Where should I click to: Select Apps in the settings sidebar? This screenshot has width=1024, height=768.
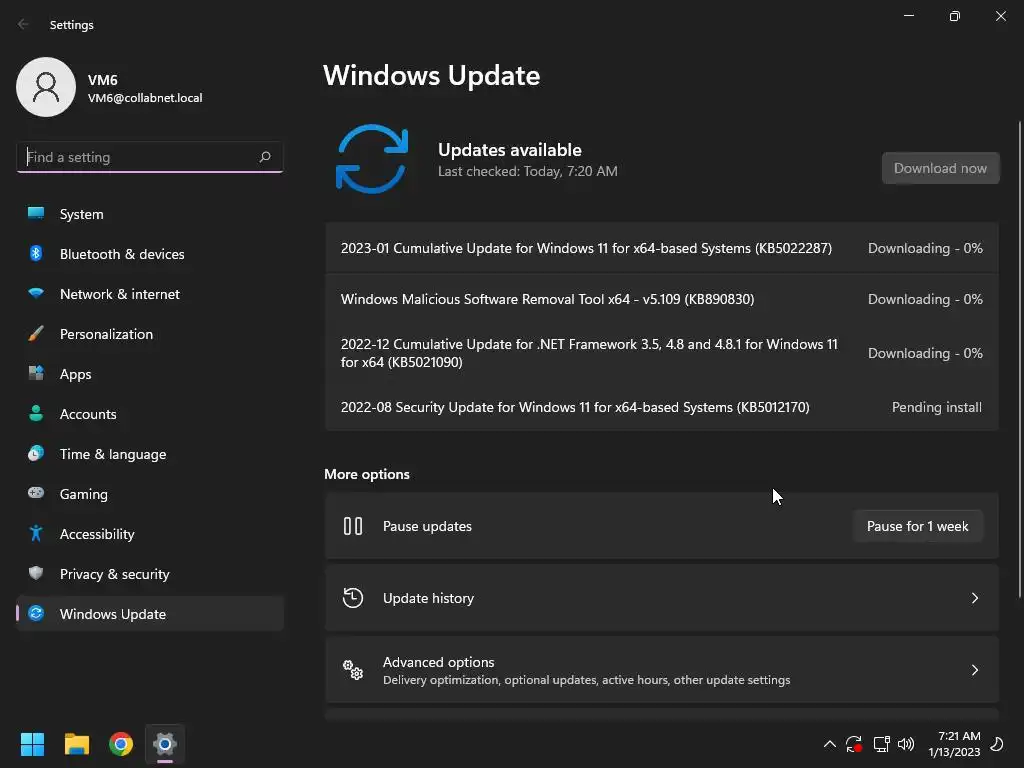[150, 374]
